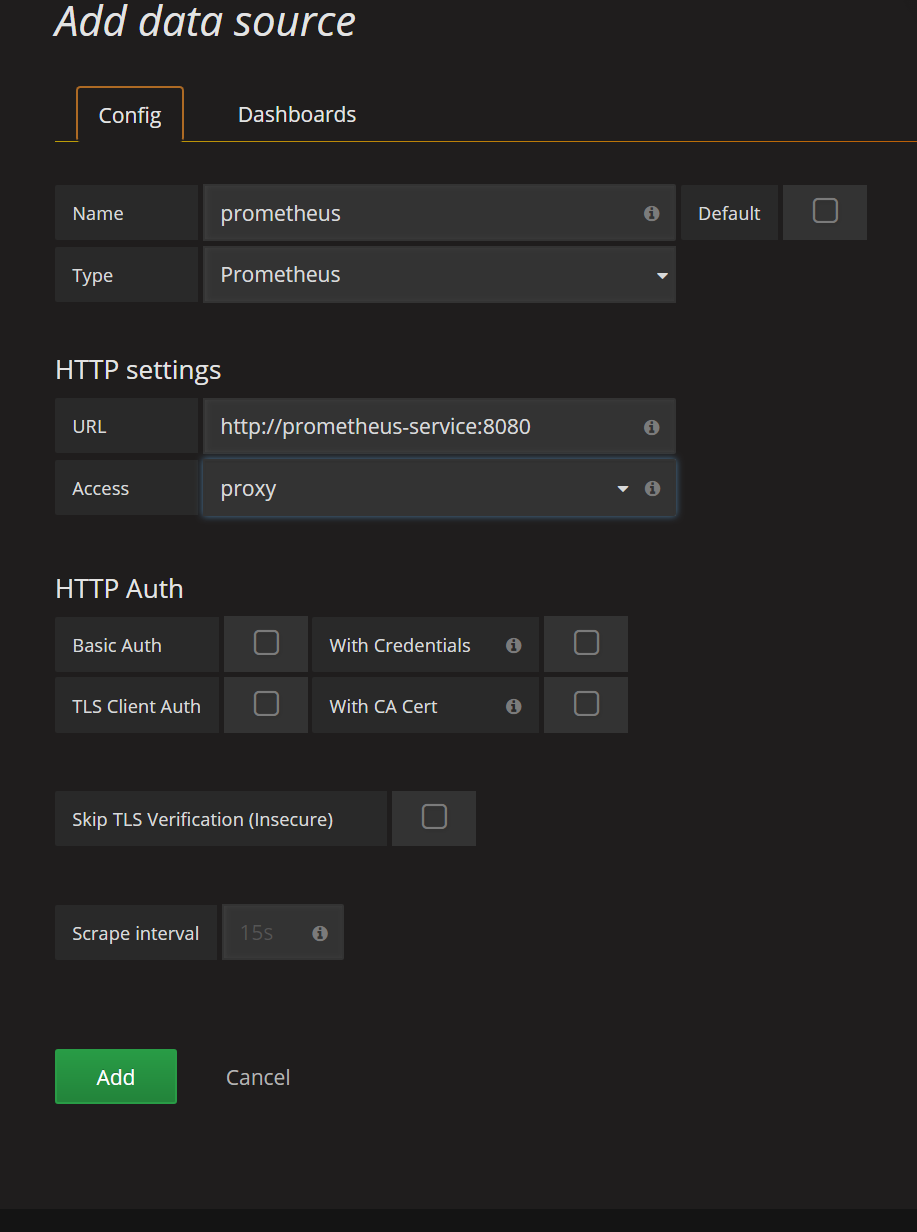
Task: Click the HTTP settings section heading
Action: 138,370
